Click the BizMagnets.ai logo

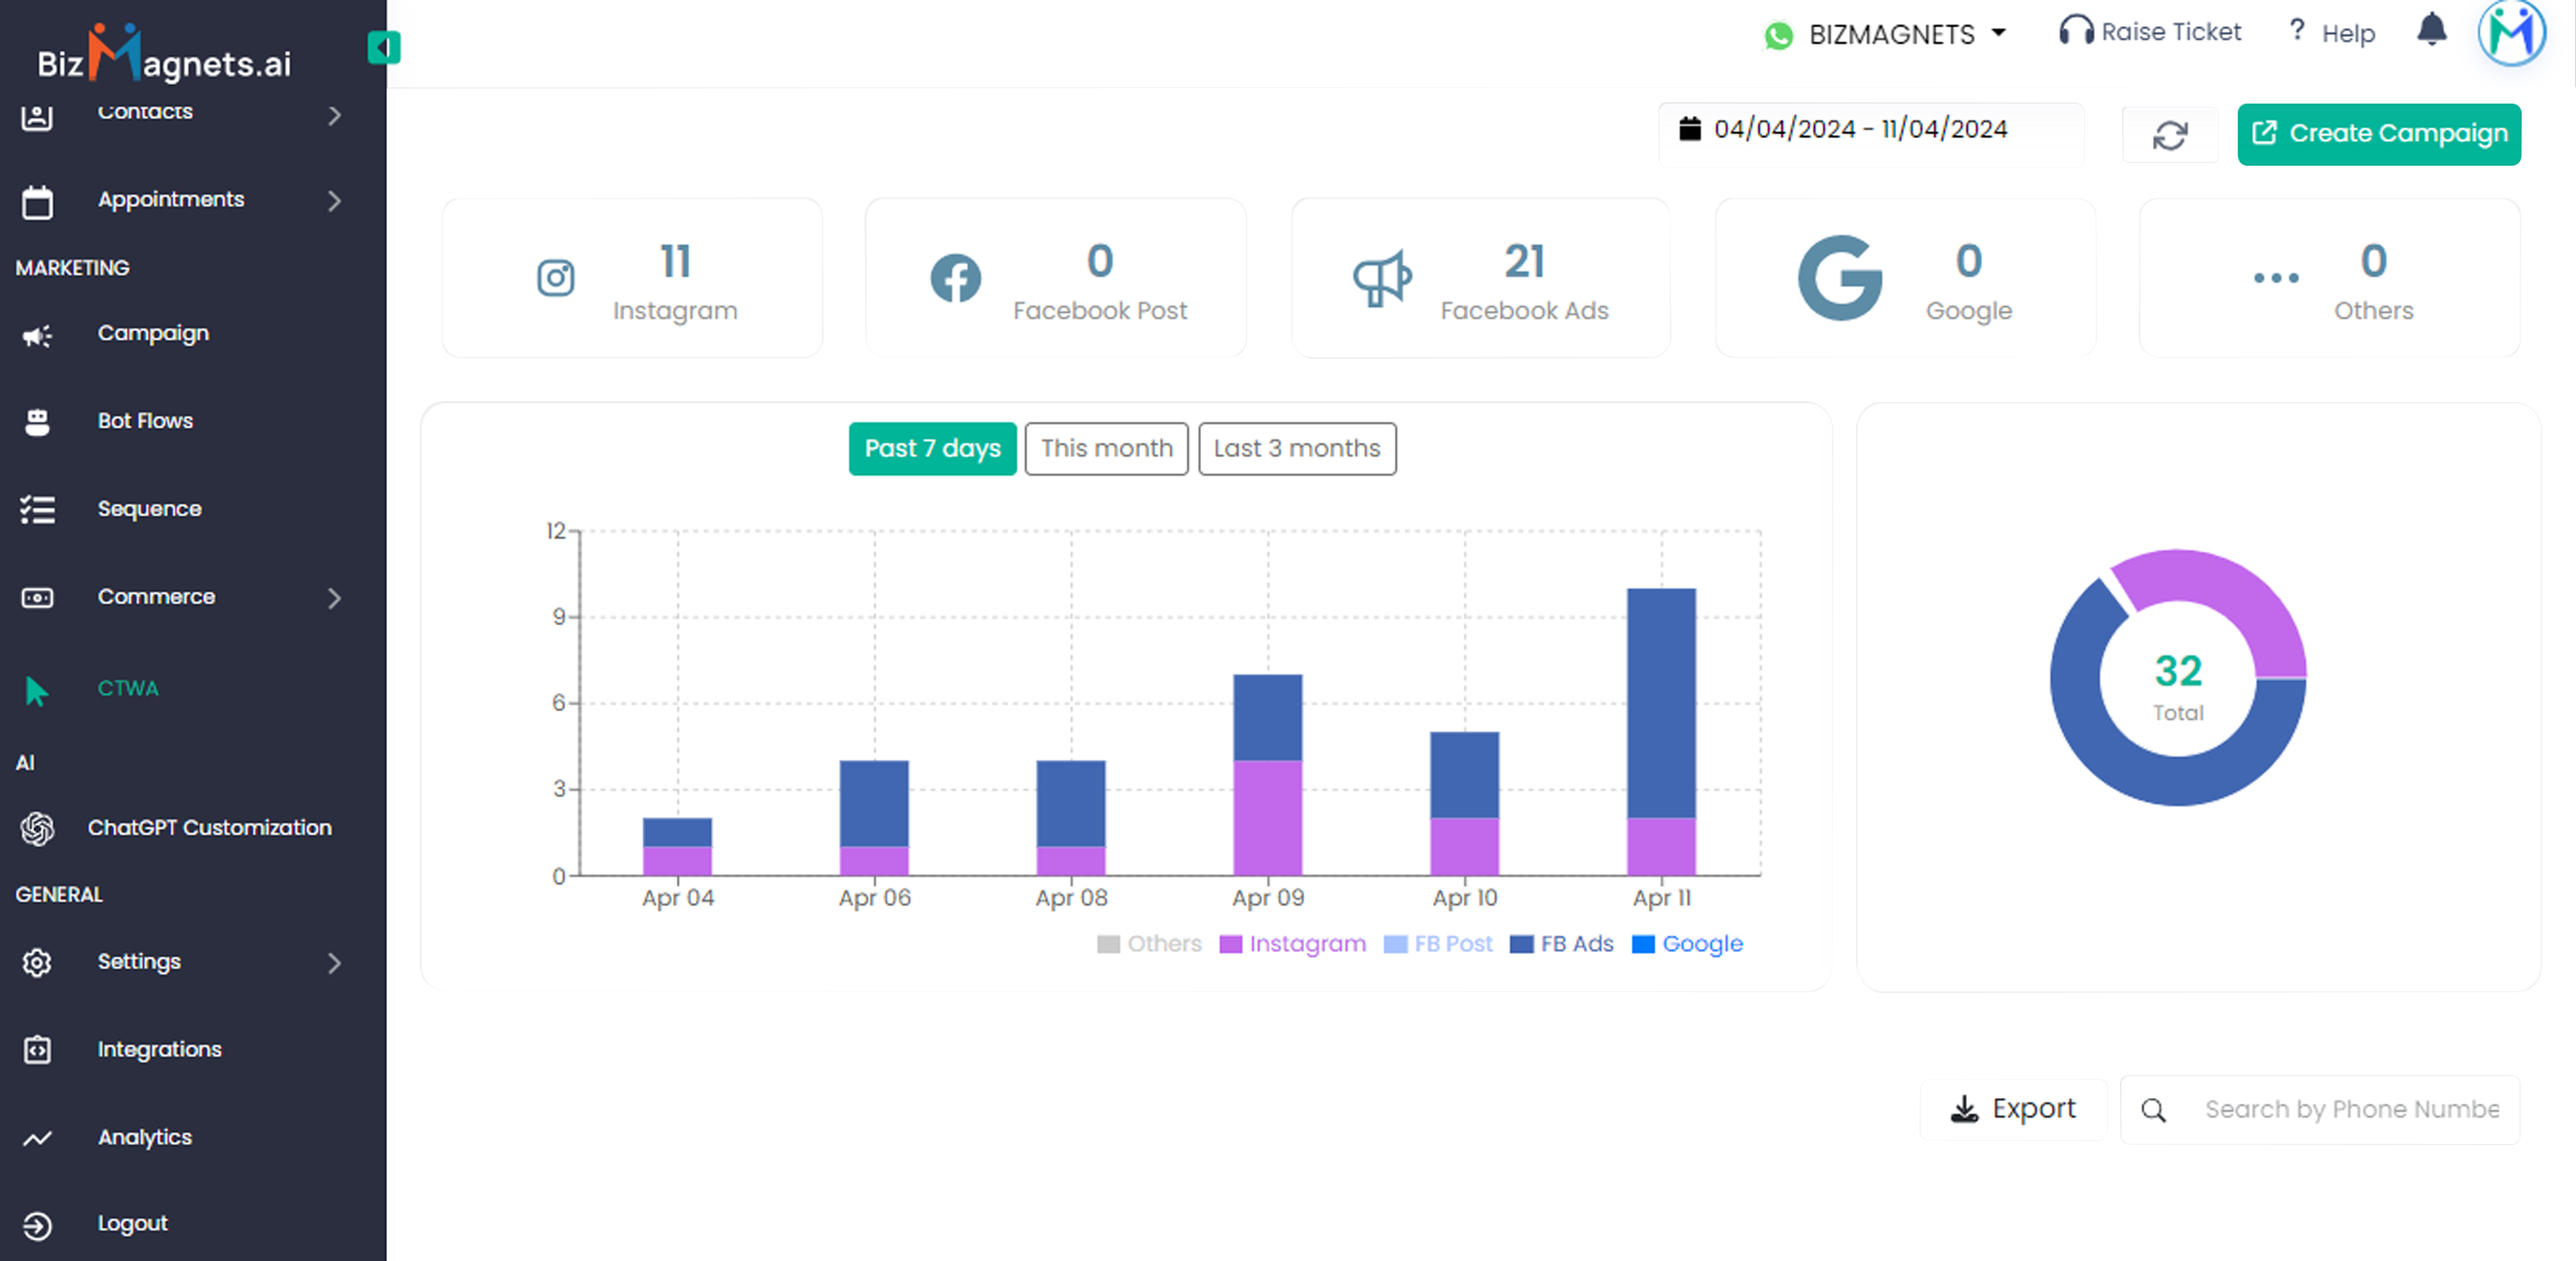(165, 52)
